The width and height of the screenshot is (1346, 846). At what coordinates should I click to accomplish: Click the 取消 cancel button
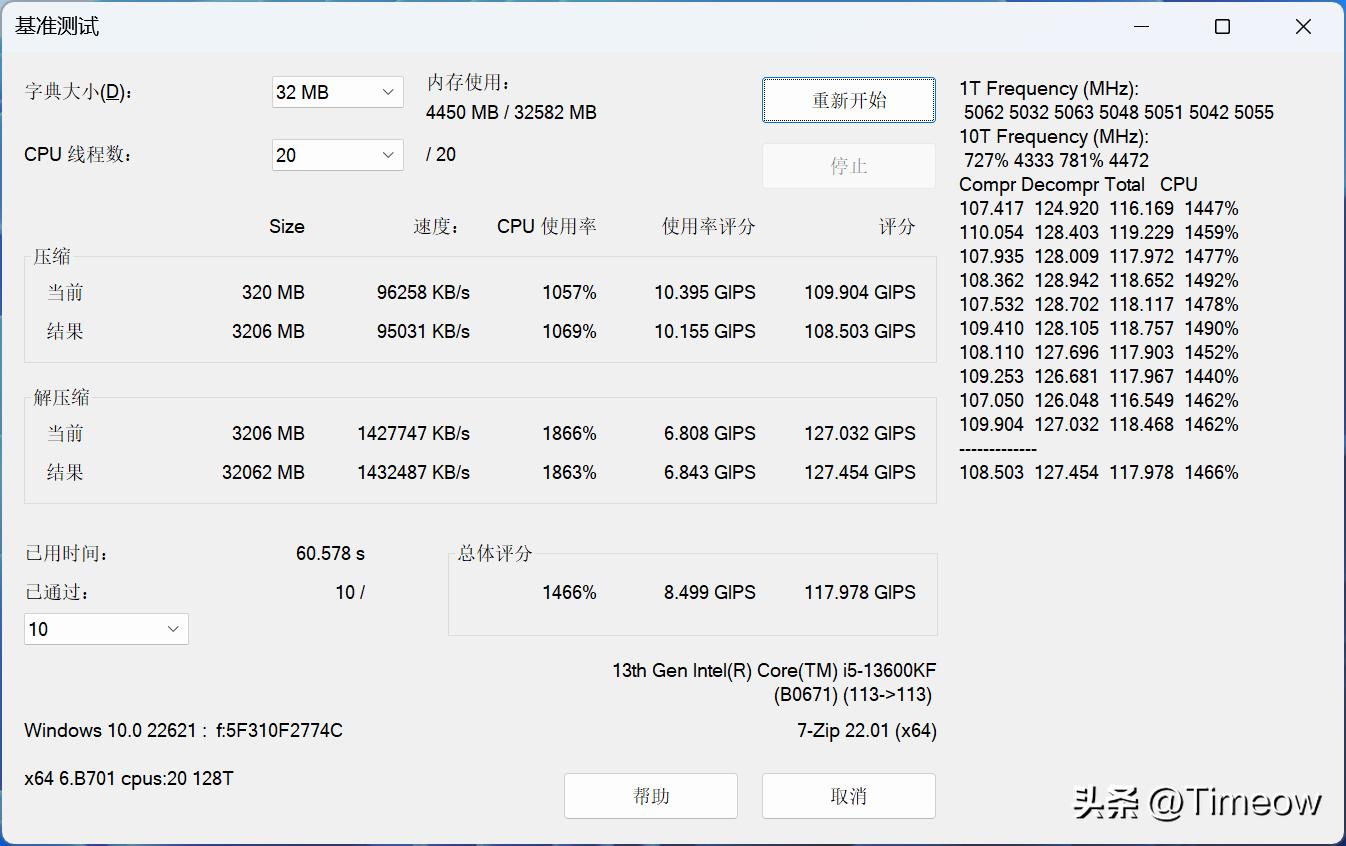click(848, 796)
